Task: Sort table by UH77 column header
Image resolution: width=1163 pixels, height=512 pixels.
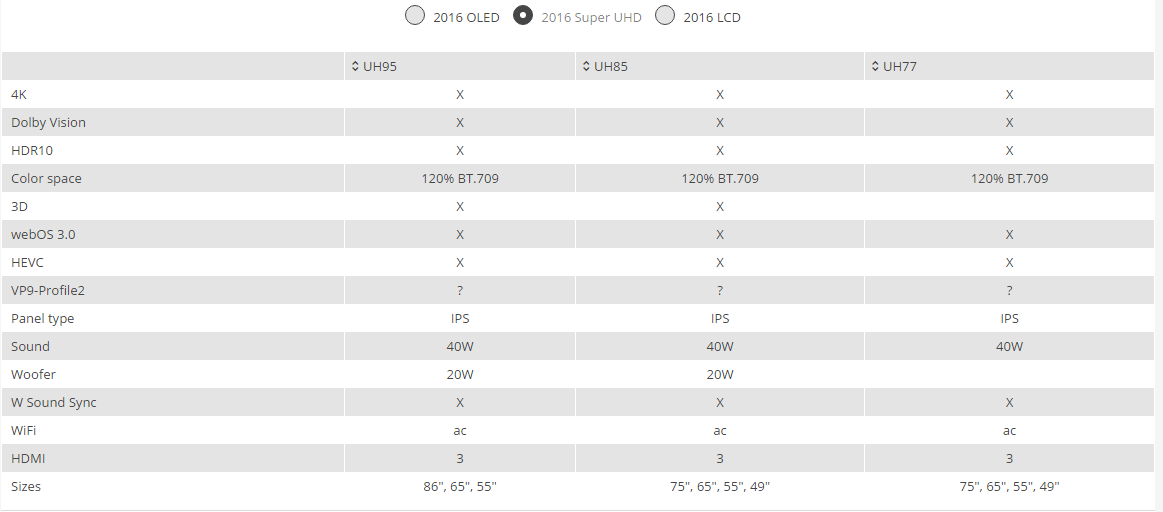Action: click(x=1009, y=67)
